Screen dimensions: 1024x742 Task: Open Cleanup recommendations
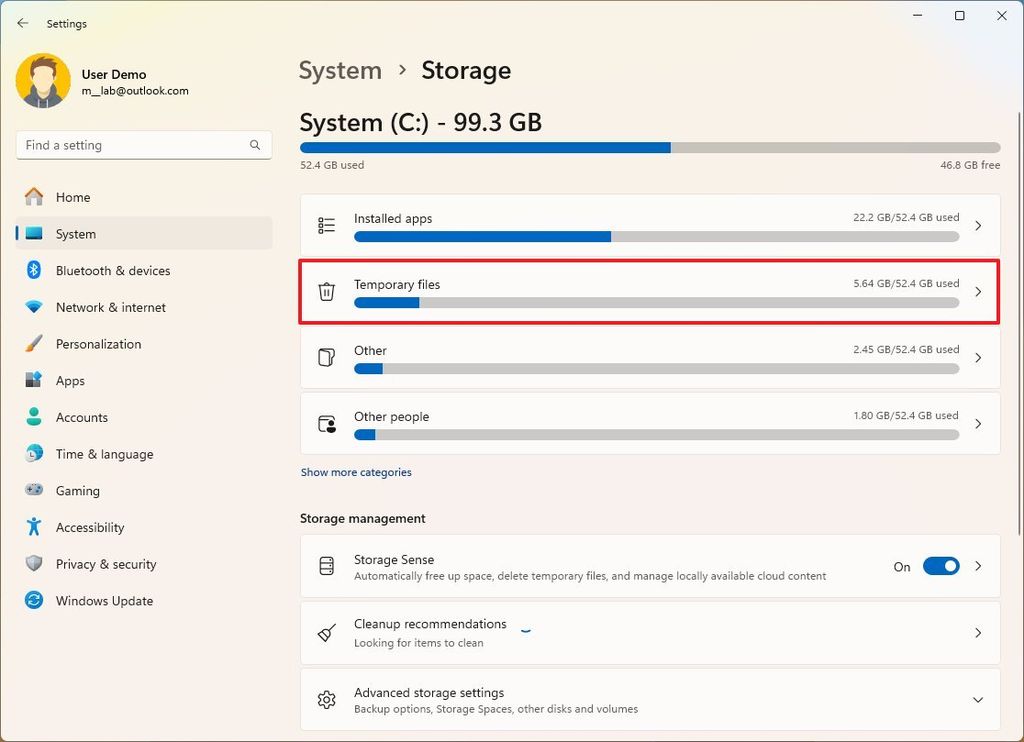click(x=650, y=632)
